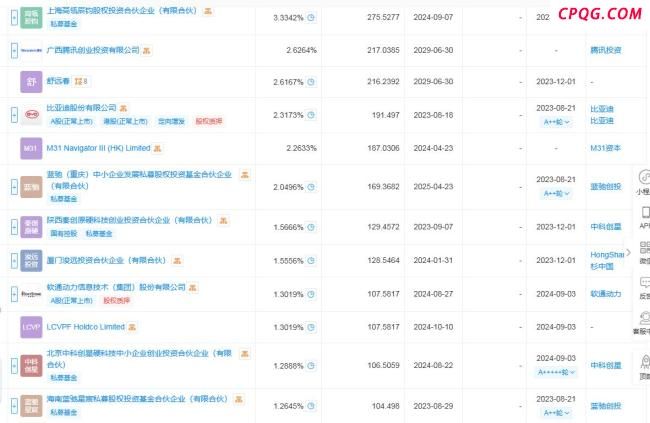Expand the 比亚迪股份有限公司 row
The width and height of the screenshot is (650, 423).
pyautogui.click(x=14, y=115)
